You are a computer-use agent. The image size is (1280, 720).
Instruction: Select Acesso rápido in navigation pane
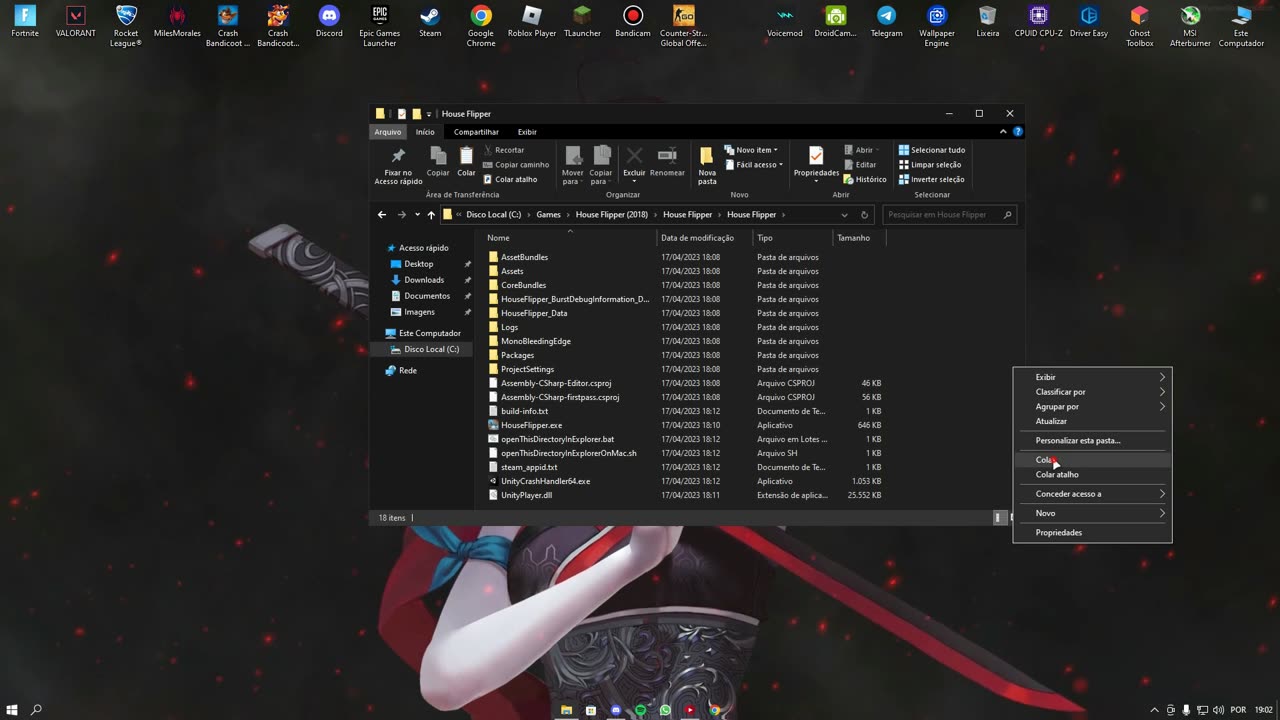(x=423, y=248)
